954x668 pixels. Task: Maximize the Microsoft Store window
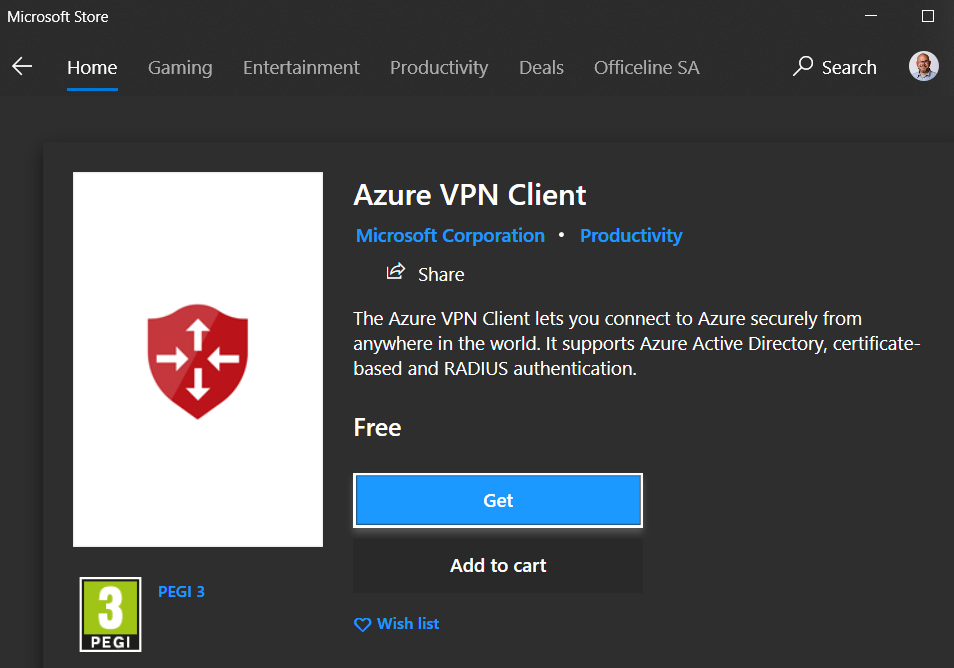pos(927,17)
